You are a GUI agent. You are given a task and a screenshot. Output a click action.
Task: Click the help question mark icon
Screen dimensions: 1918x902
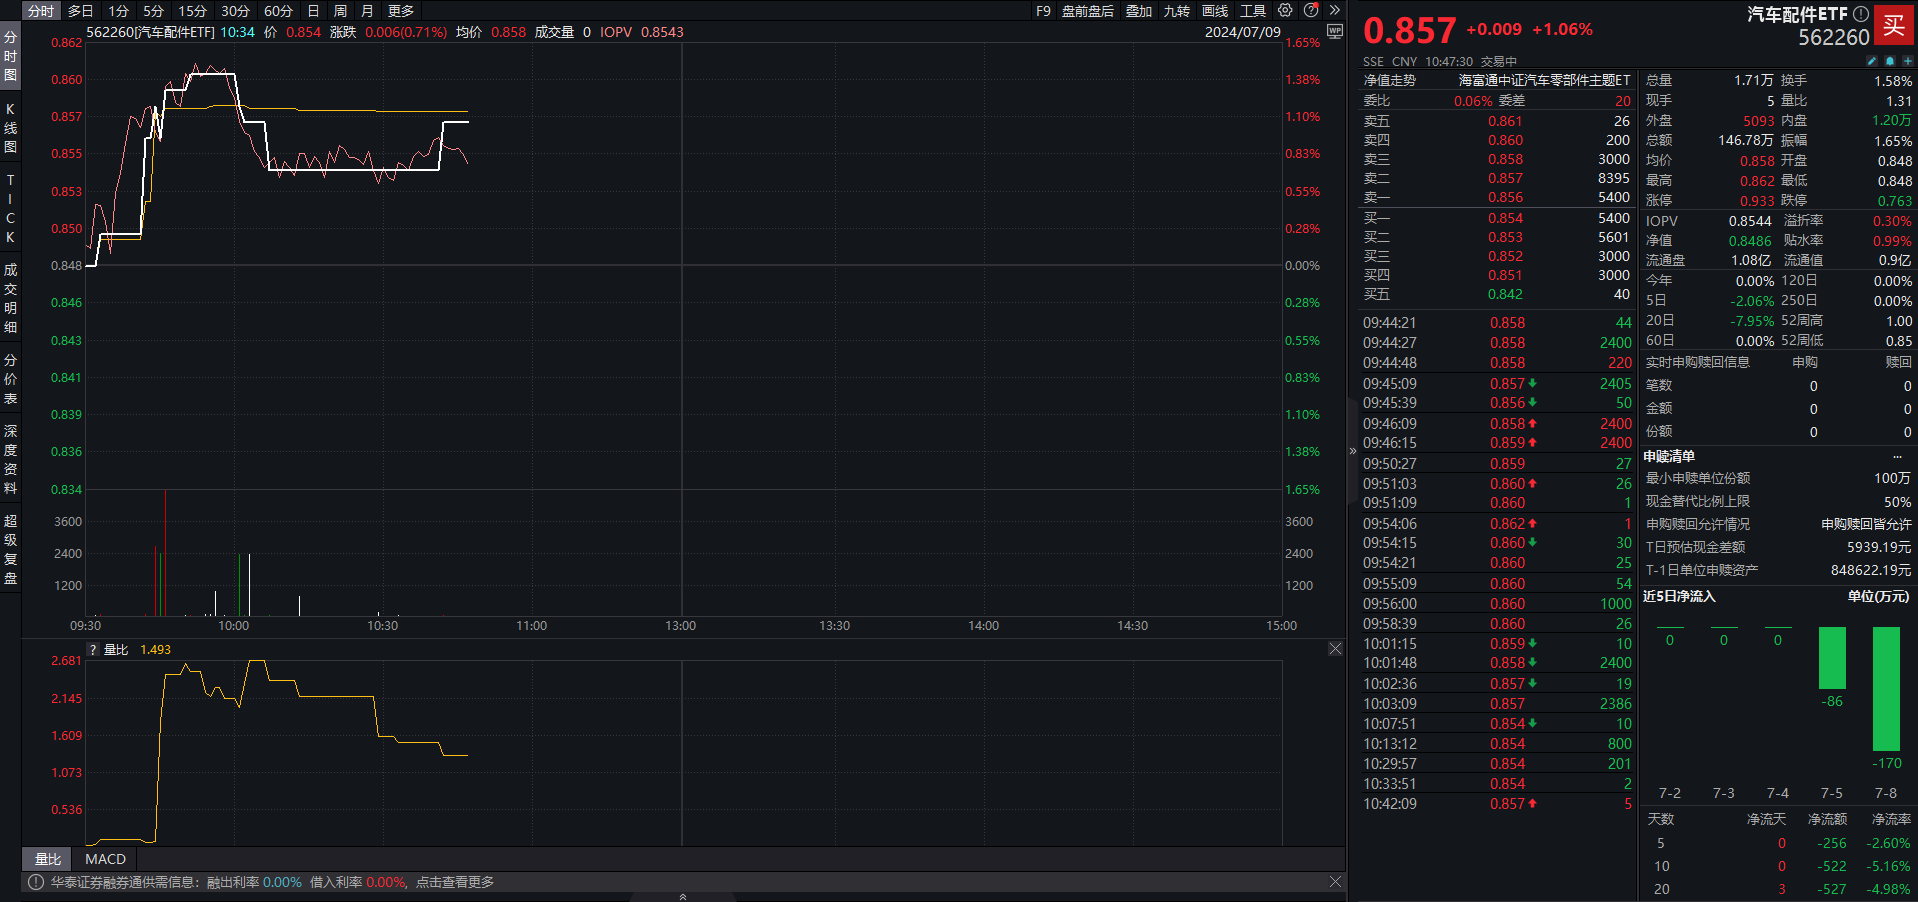point(1311,11)
